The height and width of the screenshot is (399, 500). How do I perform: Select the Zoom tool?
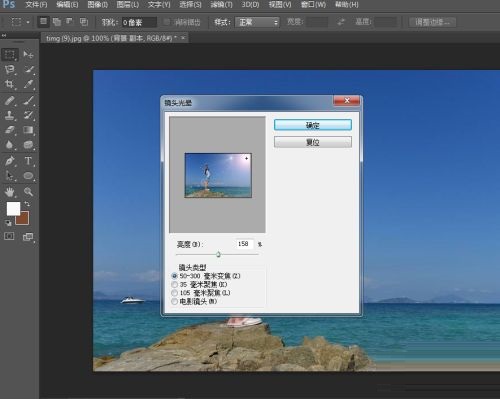pyautogui.click(x=28, y=192)
